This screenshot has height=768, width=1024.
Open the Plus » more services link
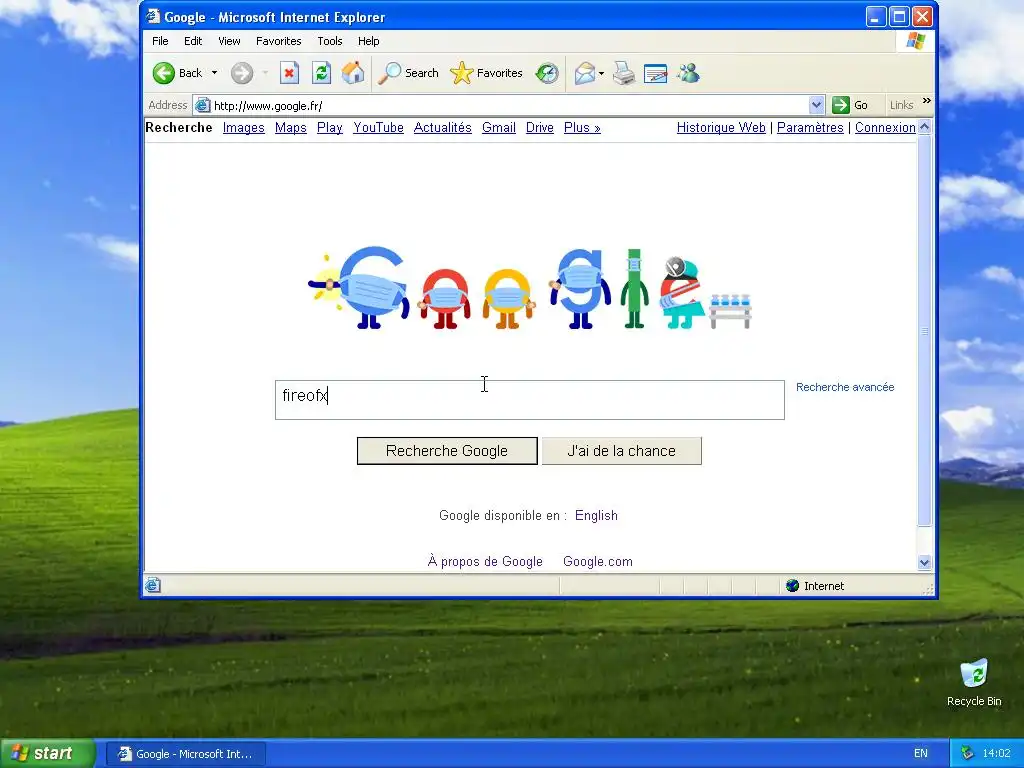point(582,127)
